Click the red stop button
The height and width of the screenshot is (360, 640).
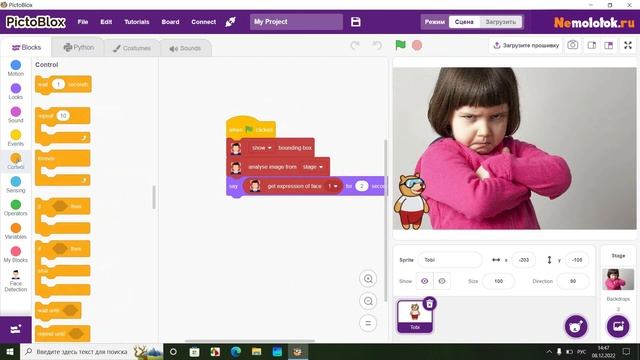tap(417, 45)
